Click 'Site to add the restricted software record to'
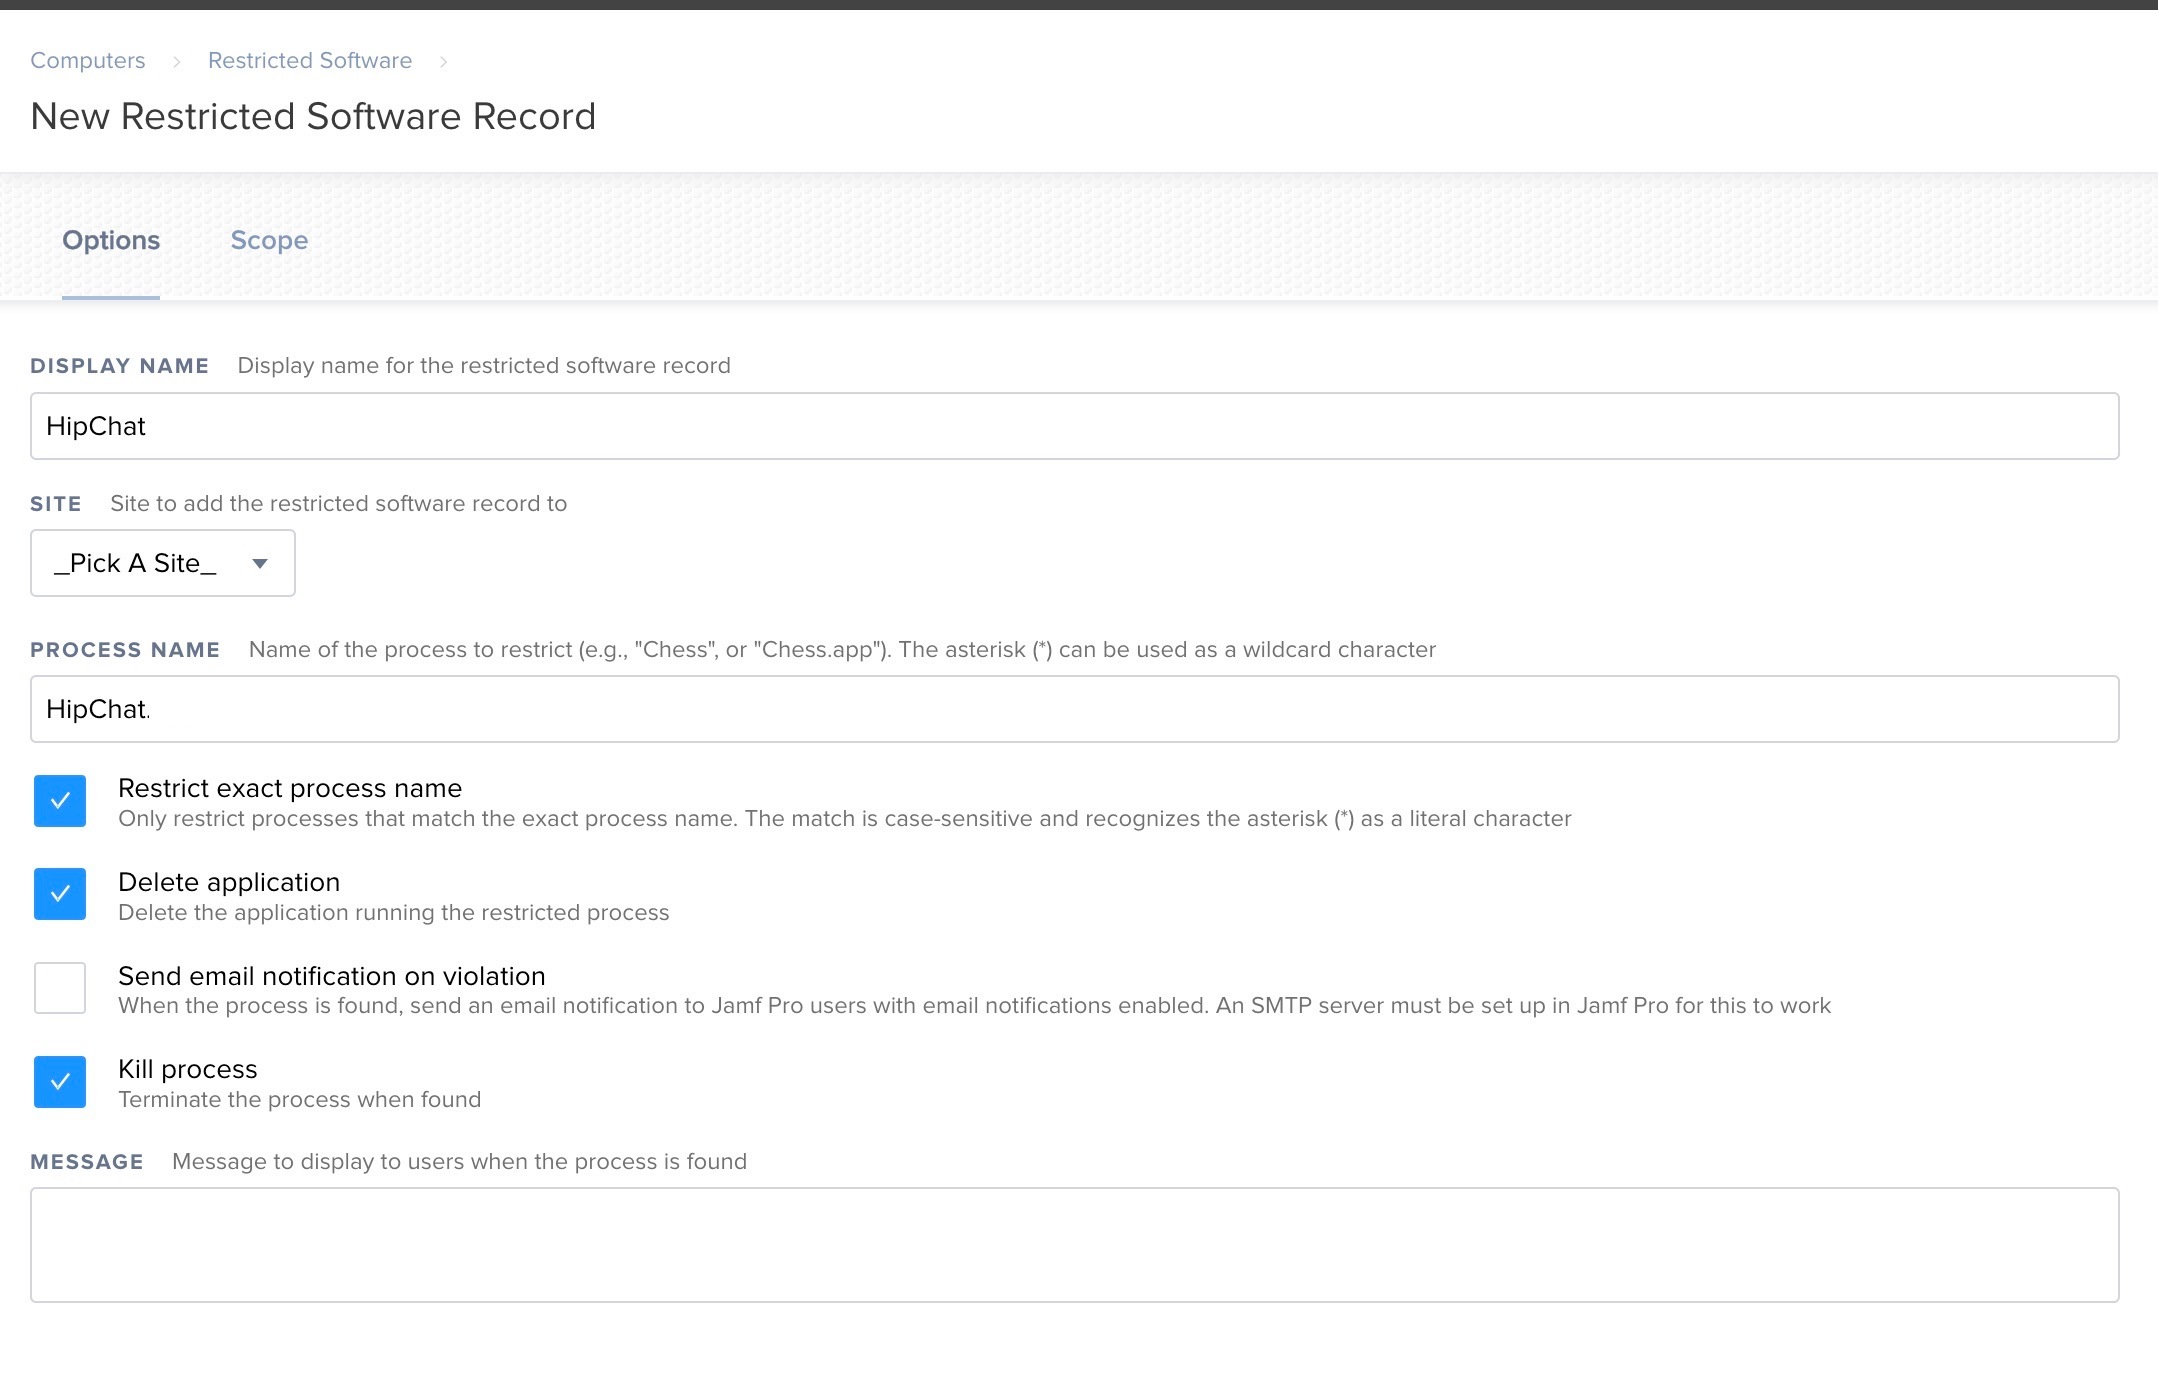Viewport: 2158px width, 1388px height. click(x=339, y=504)
